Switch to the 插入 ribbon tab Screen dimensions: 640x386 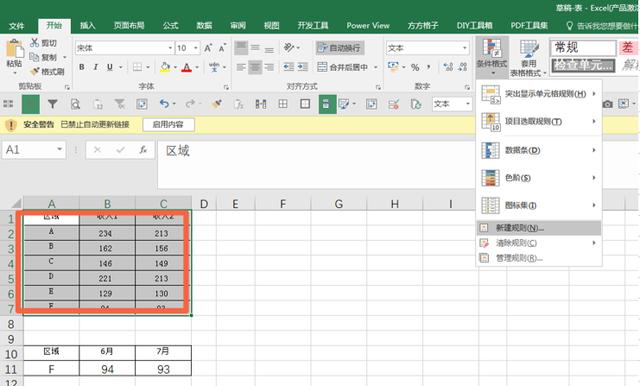[x=87, y=26]
